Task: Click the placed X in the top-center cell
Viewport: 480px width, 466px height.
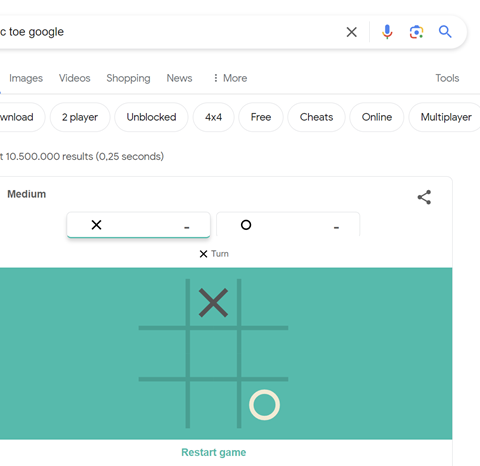Action: 213,303
